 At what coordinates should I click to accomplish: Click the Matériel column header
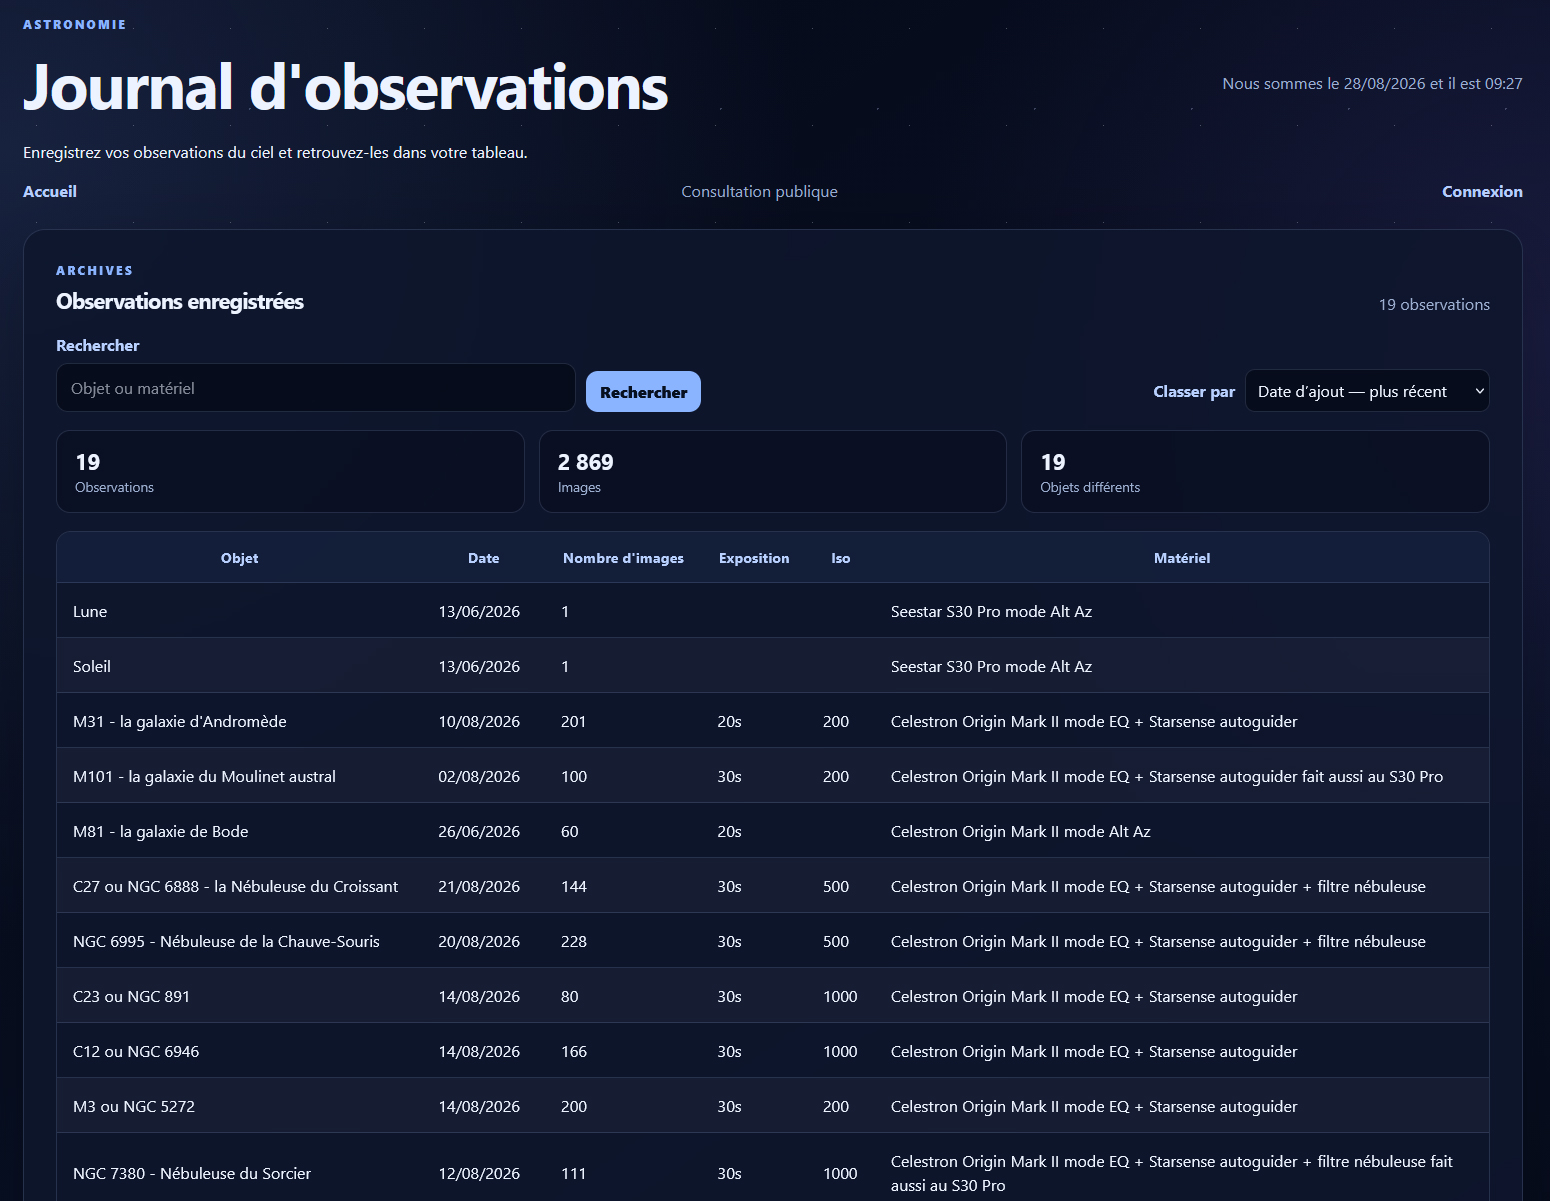1182,558
